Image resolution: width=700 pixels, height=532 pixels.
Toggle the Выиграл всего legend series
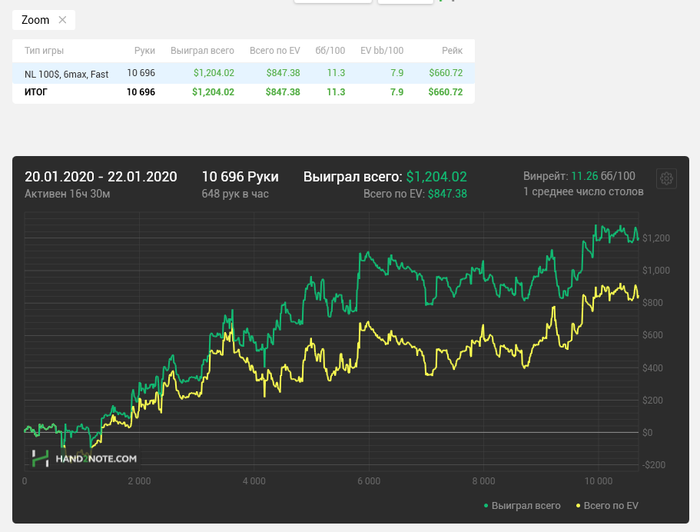pyautogui.click(x=522, y=506)
